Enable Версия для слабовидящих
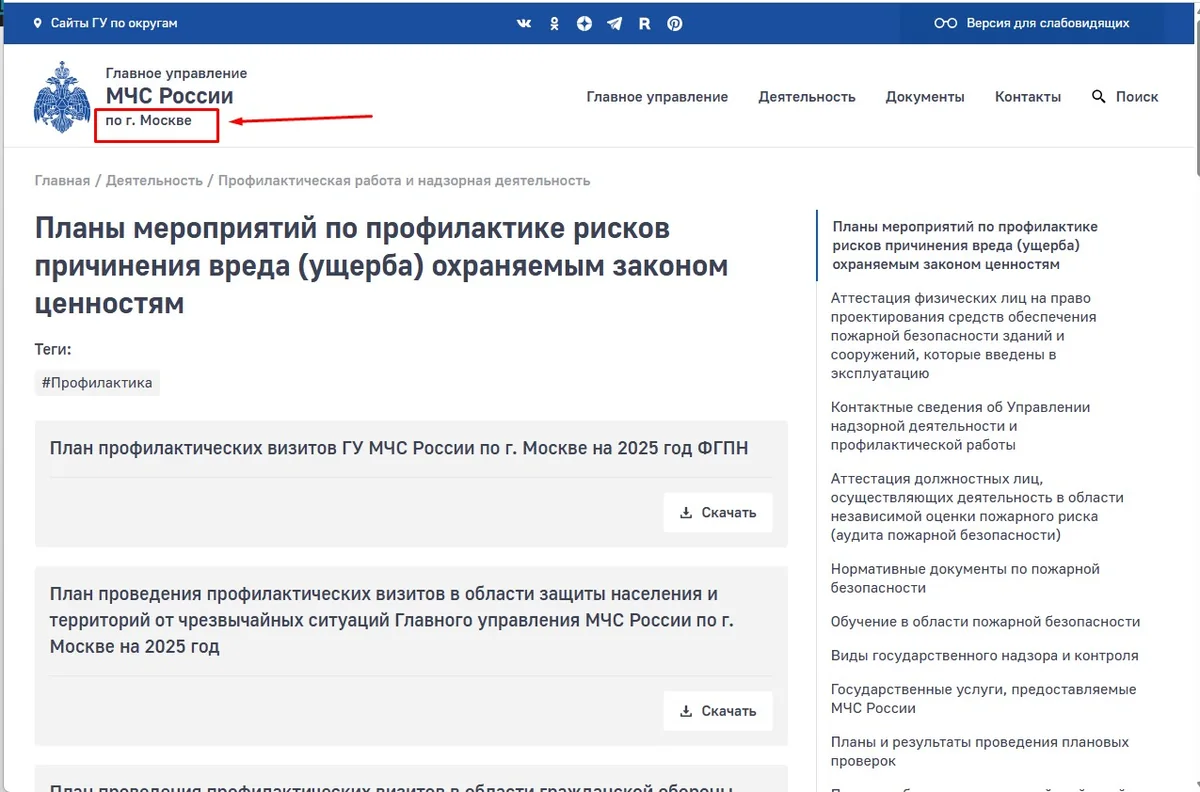The width and height of the screenshot is (1200, 792). point(1048,23)
